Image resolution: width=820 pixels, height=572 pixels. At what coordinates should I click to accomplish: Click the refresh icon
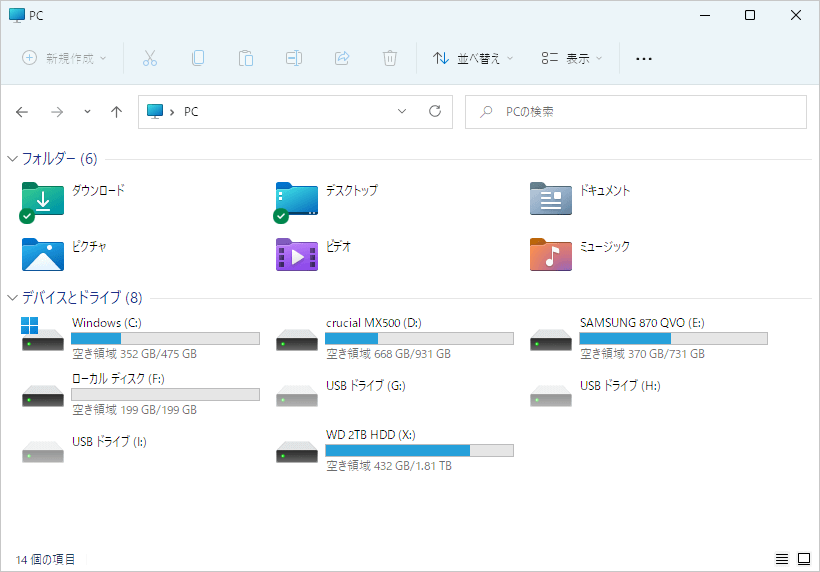click(x=435, y=111)
